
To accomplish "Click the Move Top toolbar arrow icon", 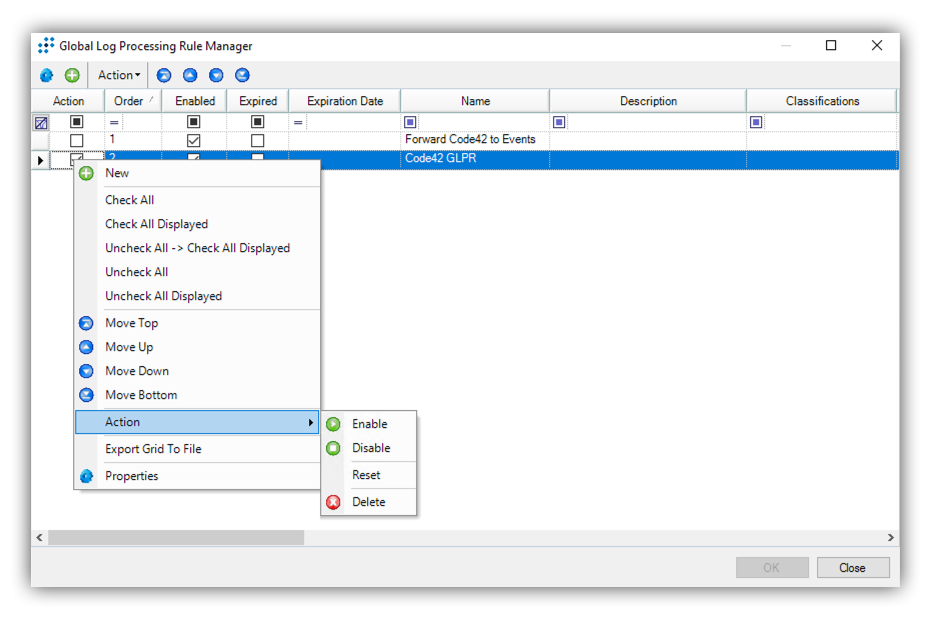I will coord(164,75).
